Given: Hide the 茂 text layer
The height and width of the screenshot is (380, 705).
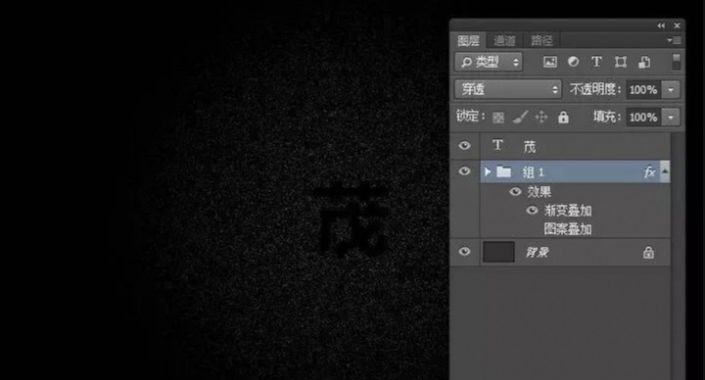Looking at the screenshot, I should (x=464, y=145).
